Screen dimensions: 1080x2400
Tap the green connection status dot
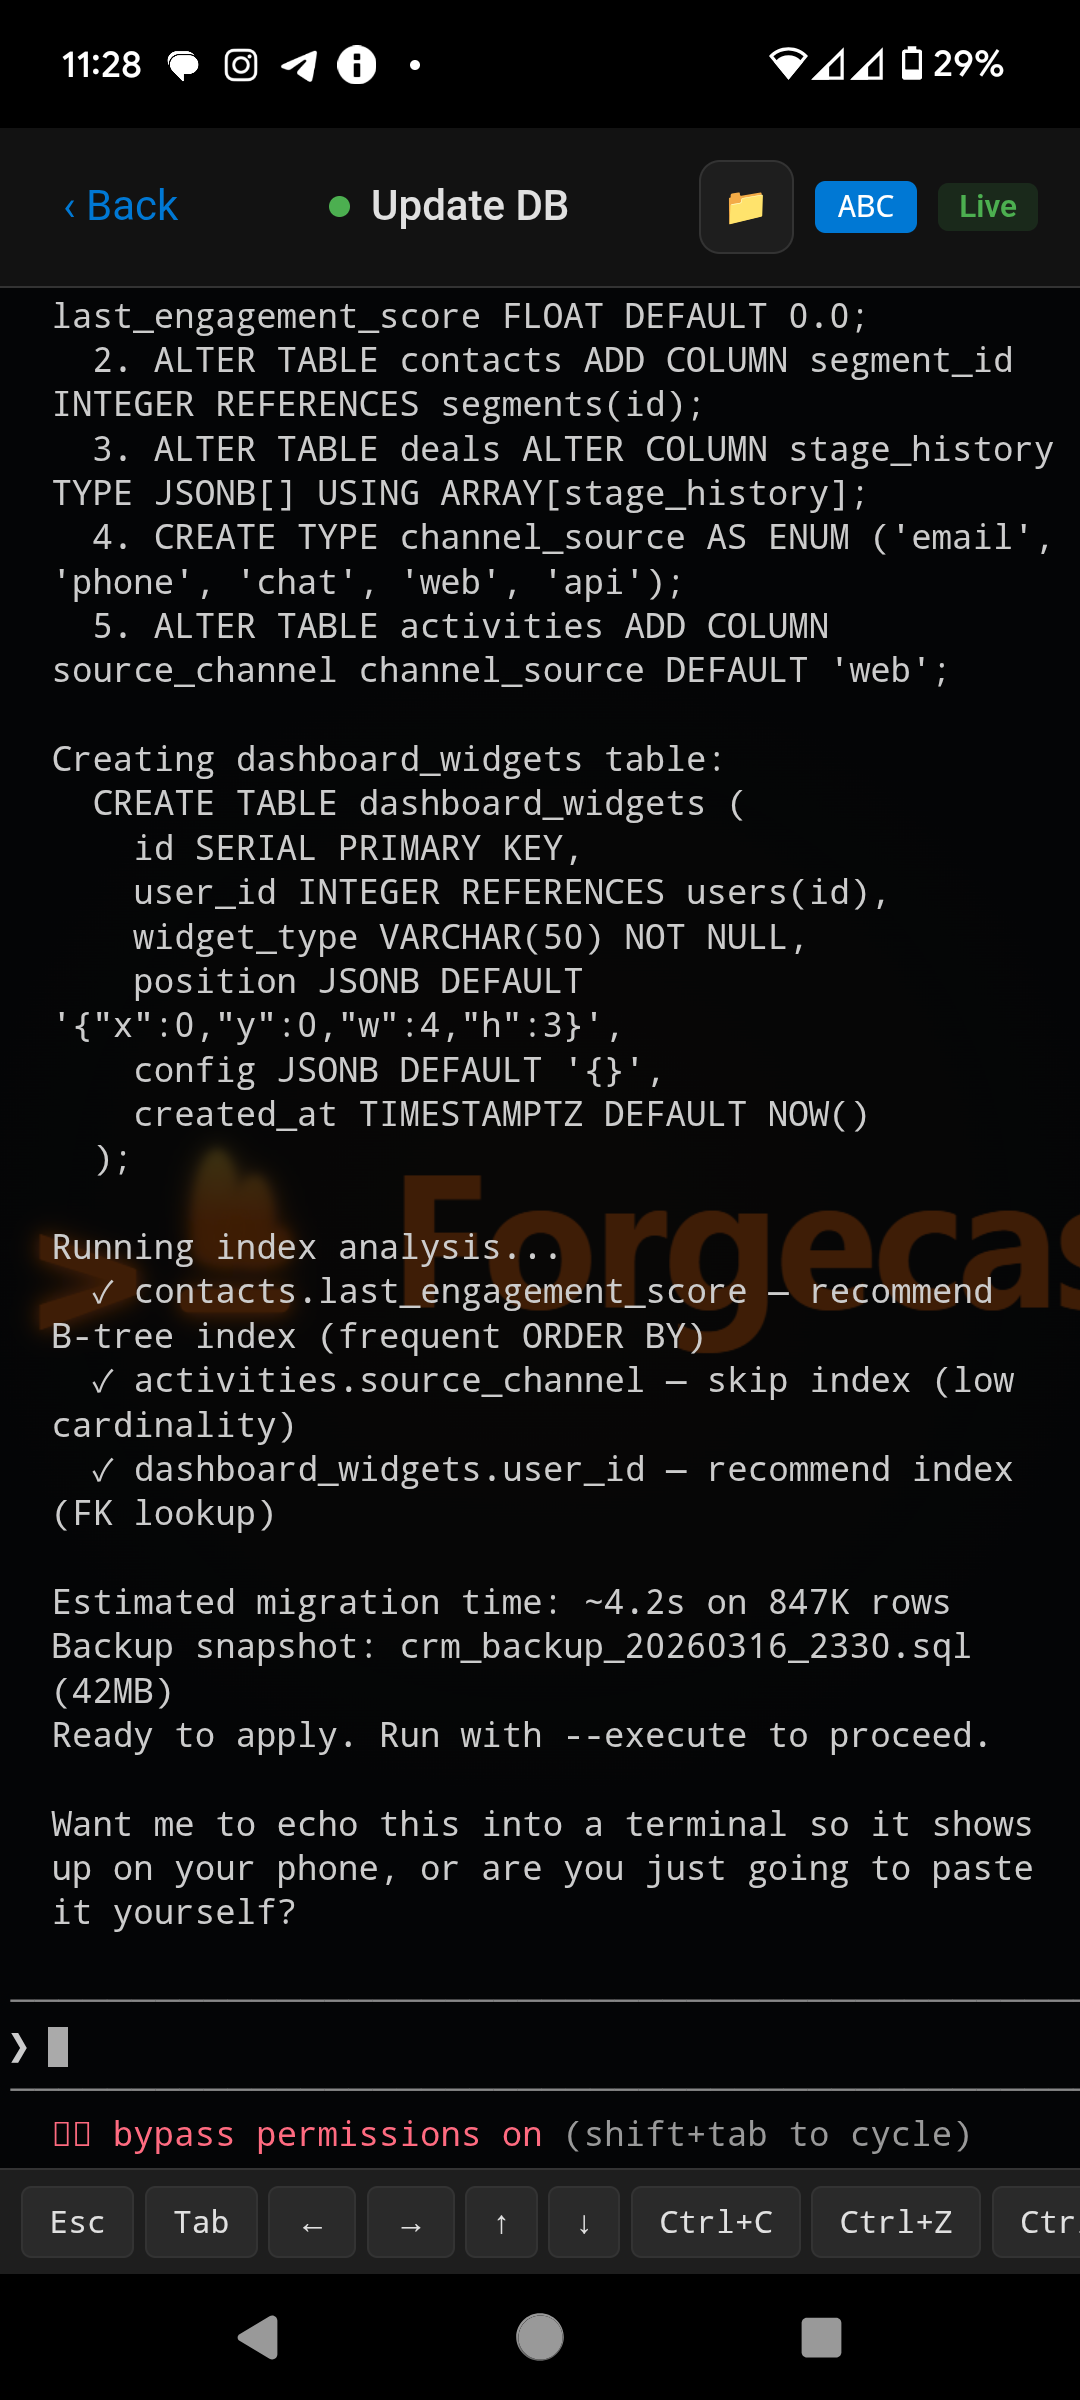[339, 207]
